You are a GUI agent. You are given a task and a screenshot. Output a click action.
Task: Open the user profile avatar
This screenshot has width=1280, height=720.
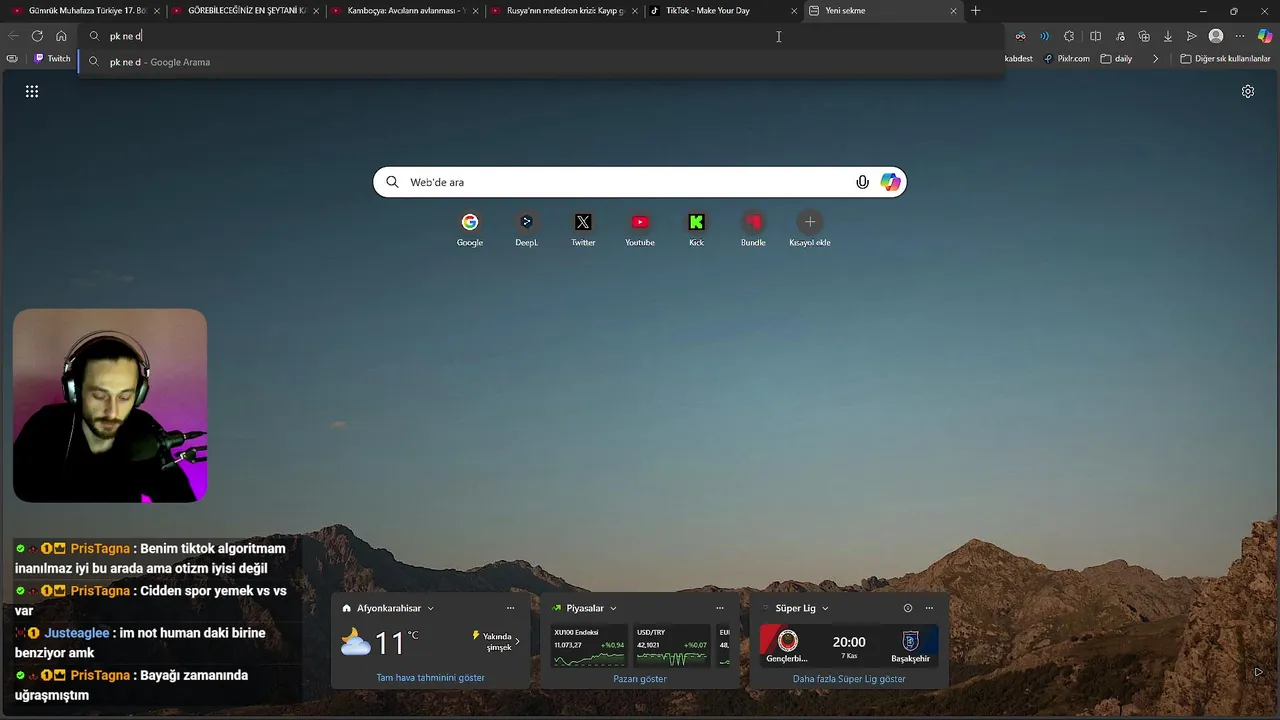[x=1216, y=36]
